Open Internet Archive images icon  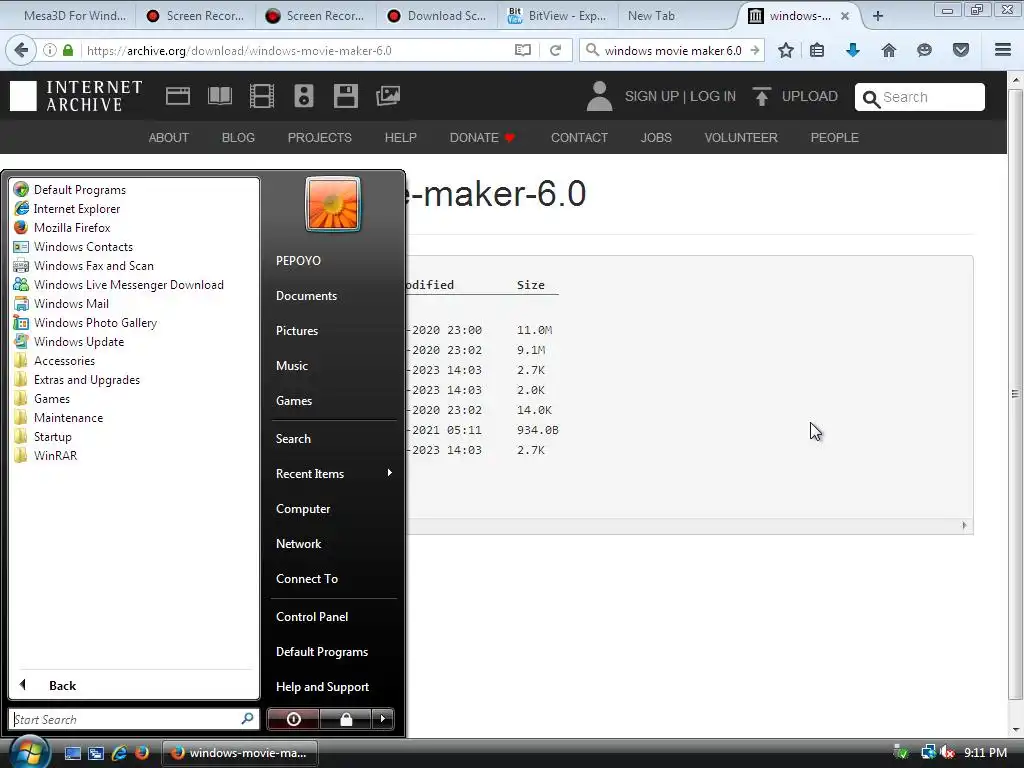click(388, 96)
